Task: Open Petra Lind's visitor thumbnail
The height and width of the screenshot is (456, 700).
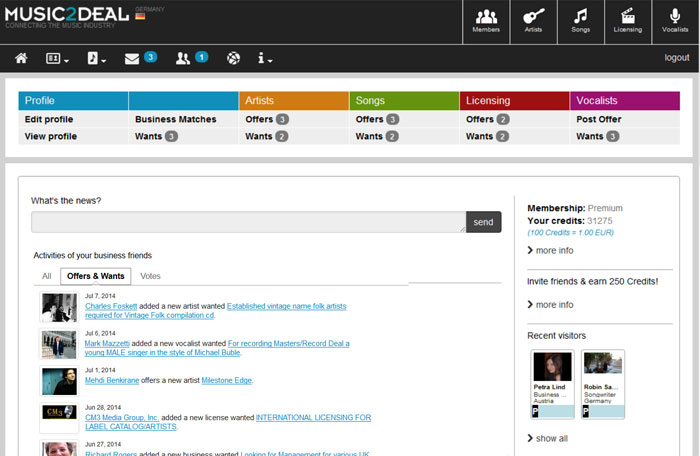Action: (x=552, y=366)
